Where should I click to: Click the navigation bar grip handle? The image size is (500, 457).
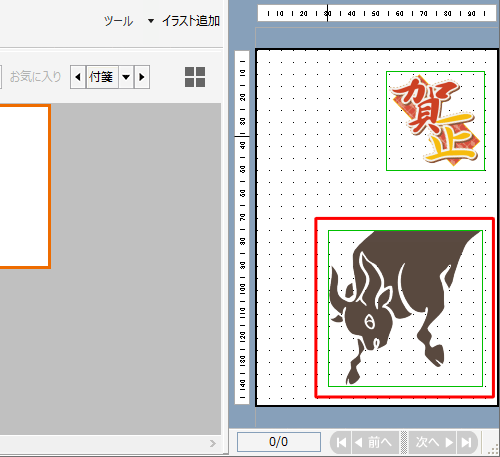404,443
